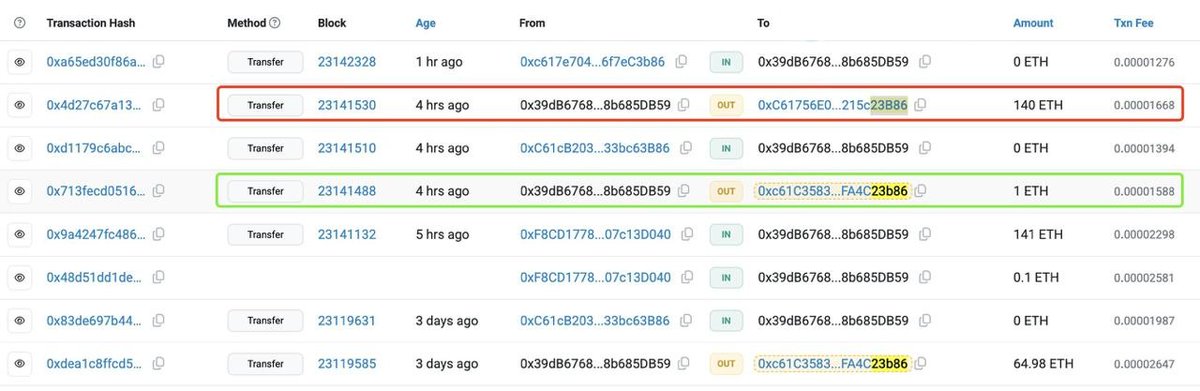Click Transfer method badge in block 23119585 row
1200x391 pixels.
tap(265, 364)
